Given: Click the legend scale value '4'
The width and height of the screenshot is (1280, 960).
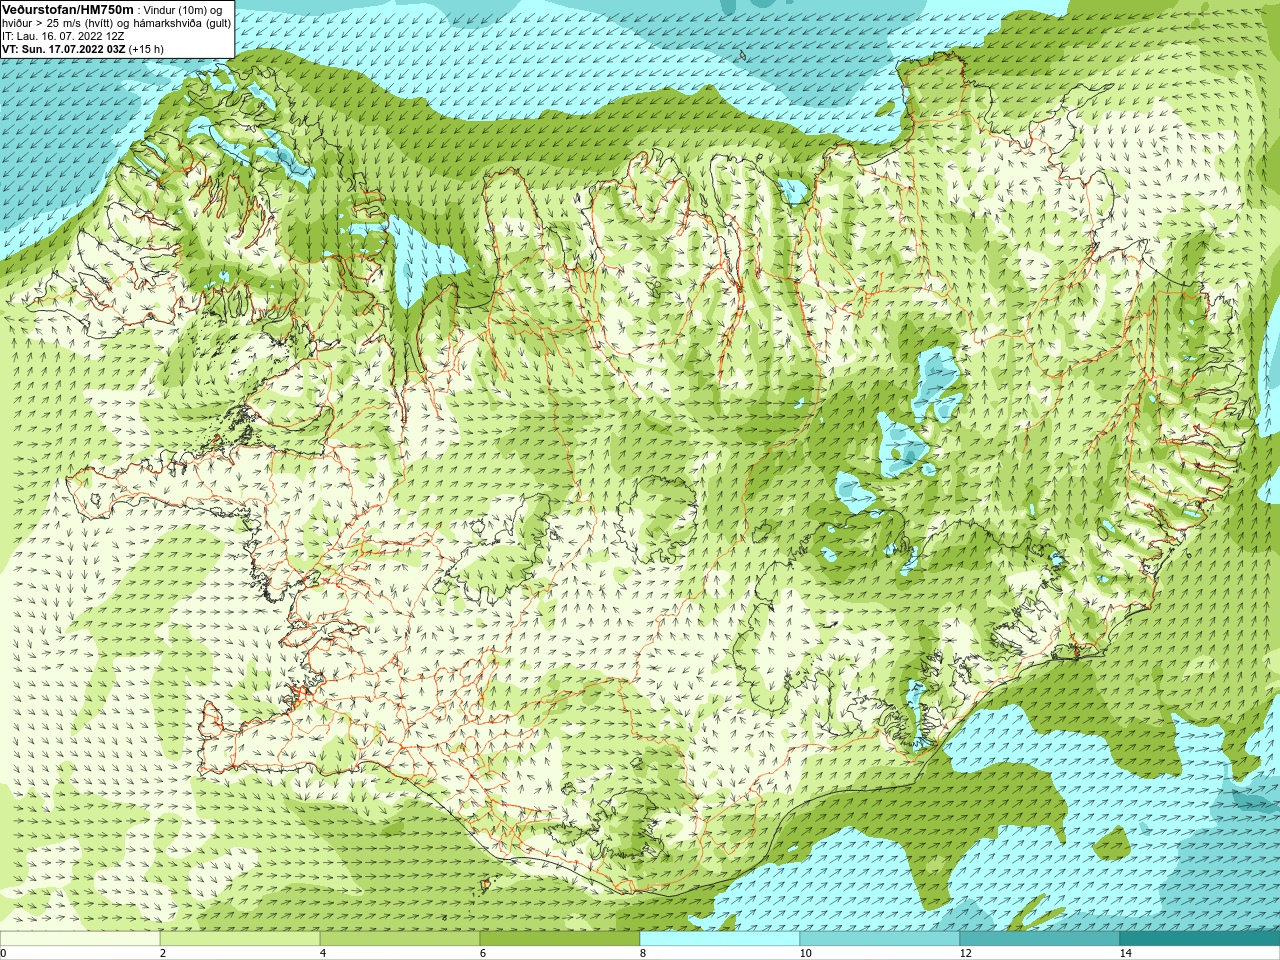Looking at the screenshot, I should pos(323,953).
